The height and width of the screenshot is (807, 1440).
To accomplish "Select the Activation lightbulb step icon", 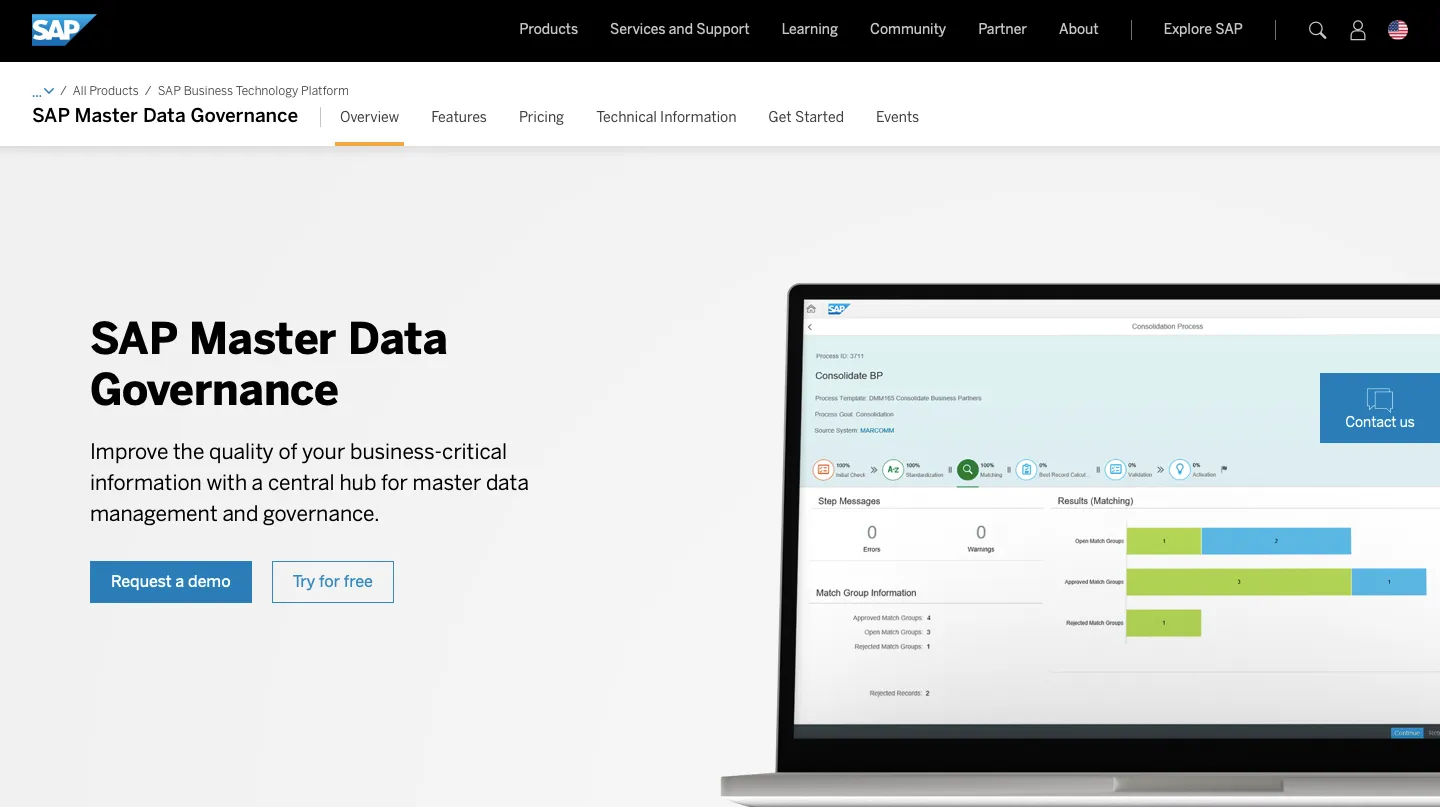I will (x=1180, y=469).
